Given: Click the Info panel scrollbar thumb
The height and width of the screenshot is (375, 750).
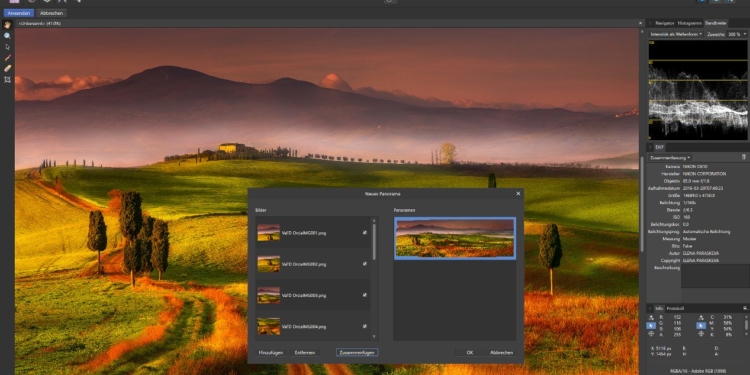Looking at the screenshot, I should [x=746, y=325].
